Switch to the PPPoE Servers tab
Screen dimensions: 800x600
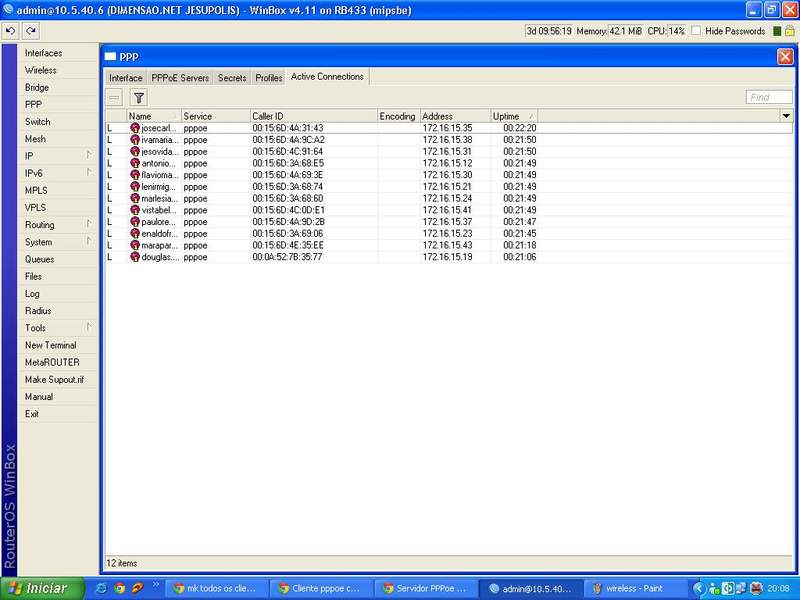180,78
